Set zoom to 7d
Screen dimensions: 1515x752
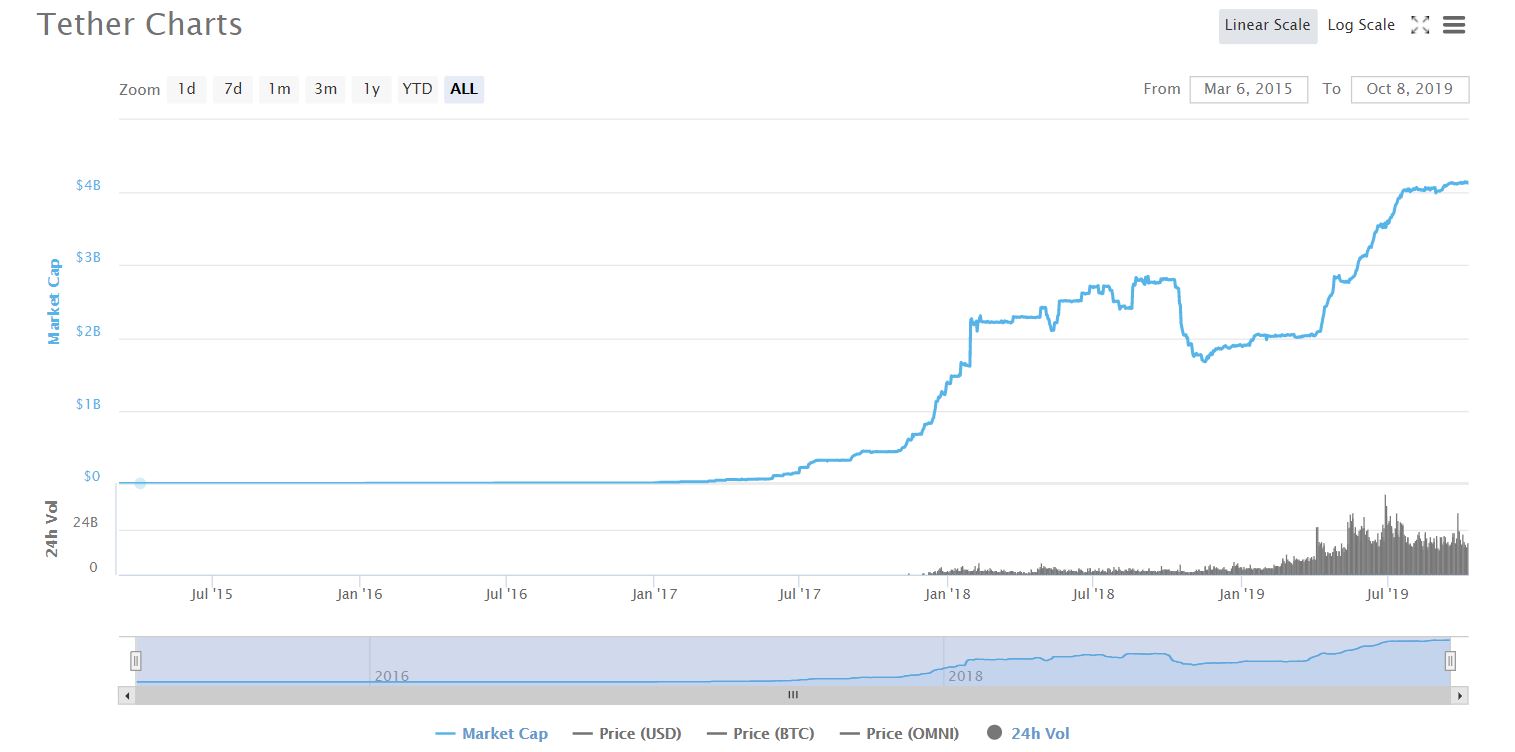click(x=232, y=89)
